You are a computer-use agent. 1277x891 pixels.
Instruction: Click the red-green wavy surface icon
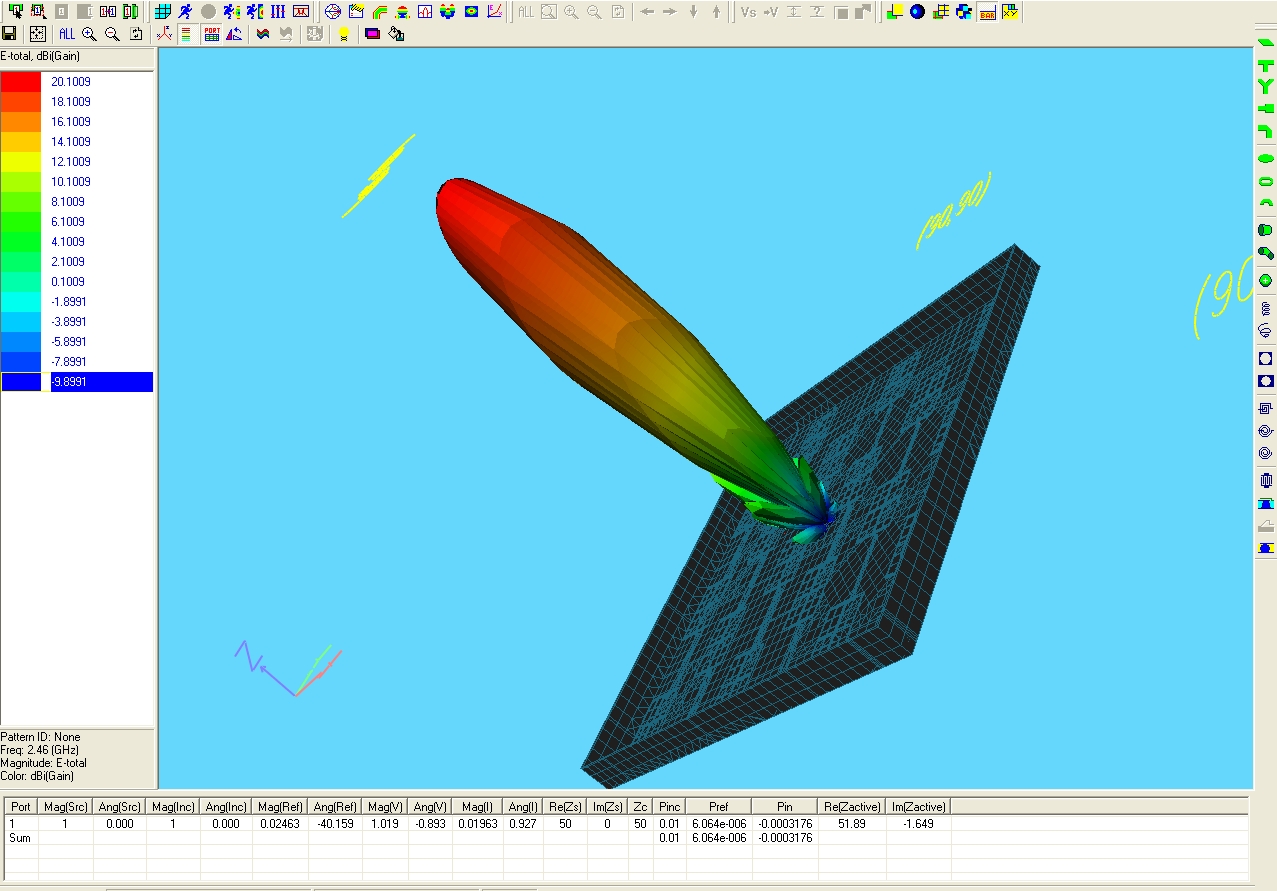(262, 33)
